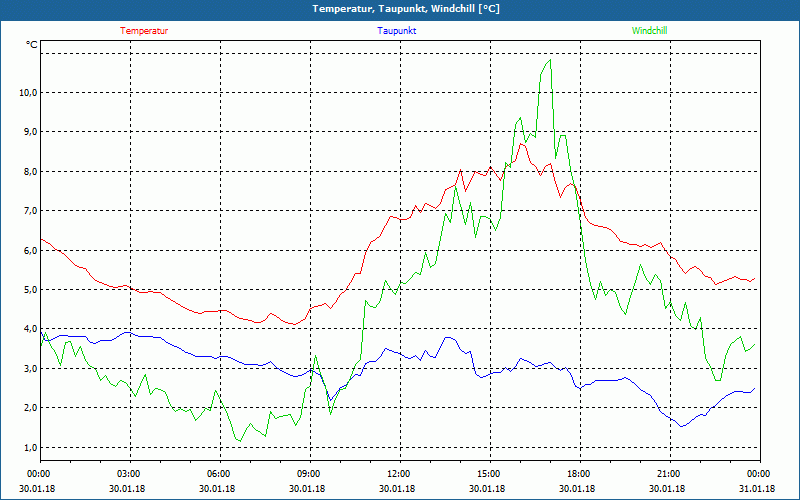Viewport: 800px width, 500px height.
Task: Click the 8,0 y-axis value
Action: [30, 171]
